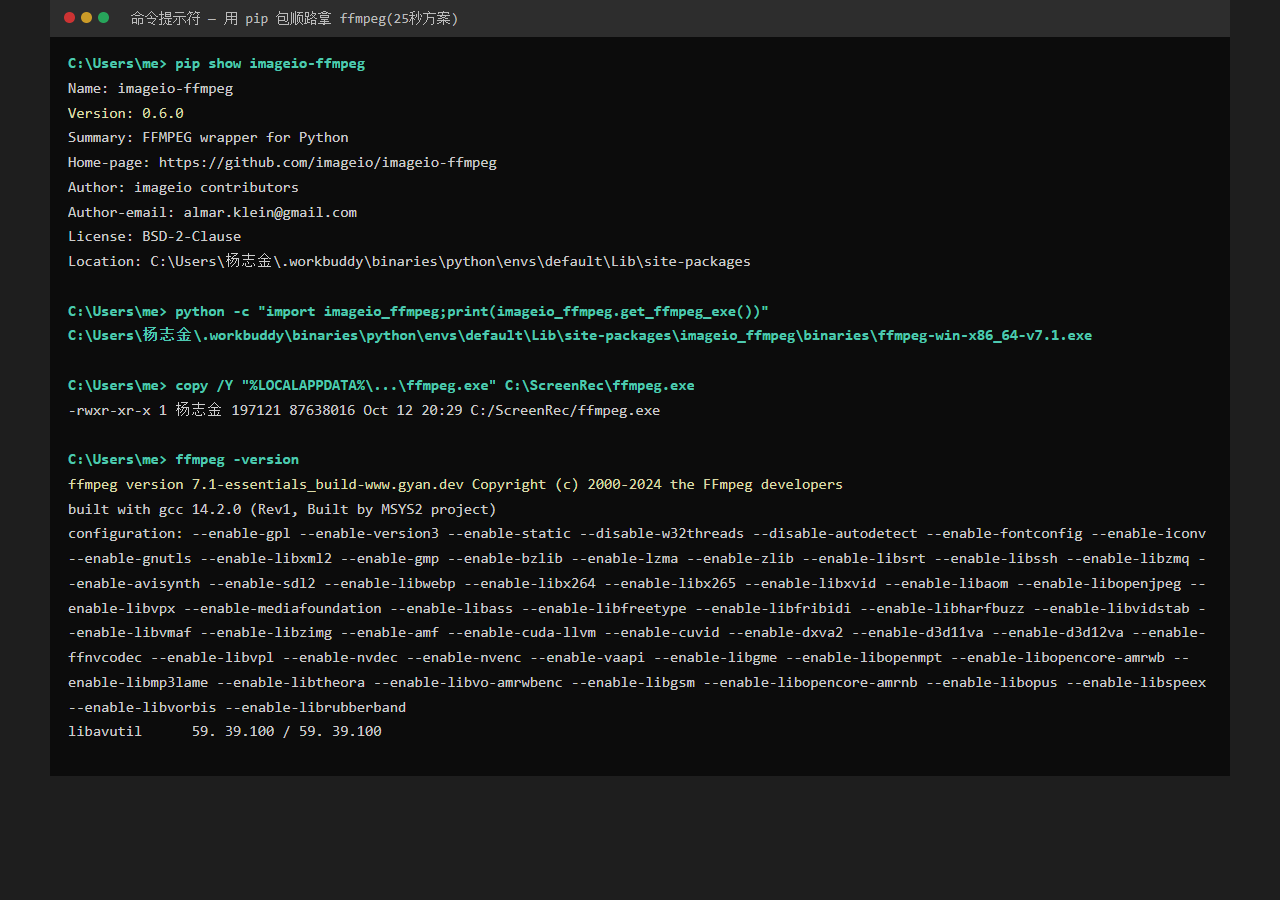Select the "pip show imageio-ffmpeg" command
1280x900 pixels.
(270, 63)
